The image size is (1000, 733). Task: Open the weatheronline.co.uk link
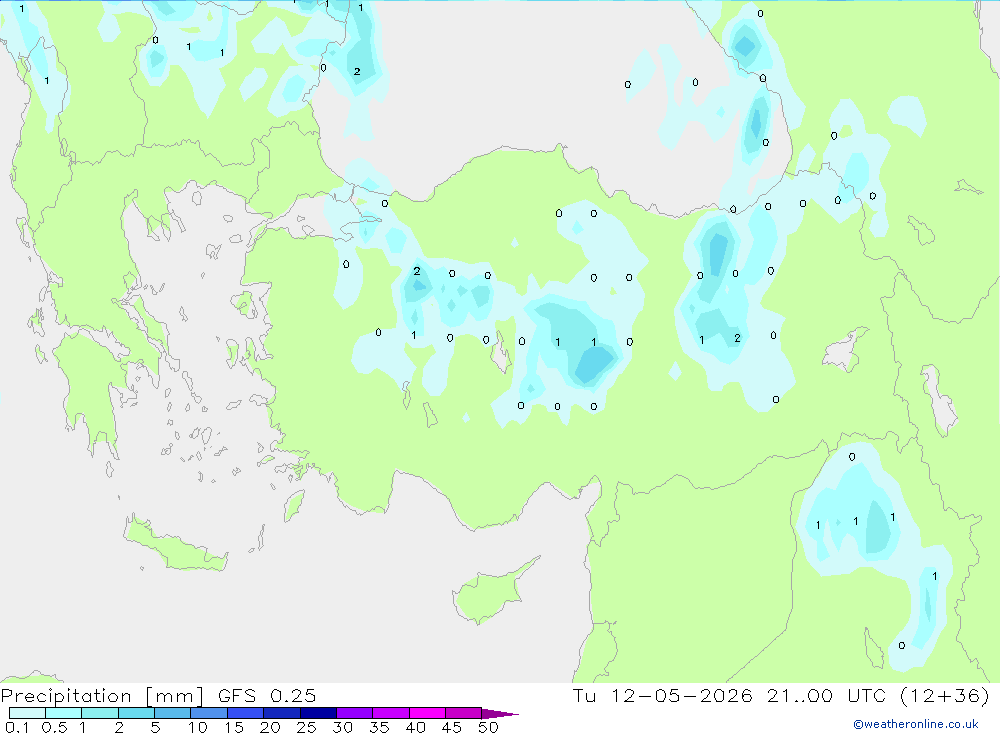coord(916,724)
